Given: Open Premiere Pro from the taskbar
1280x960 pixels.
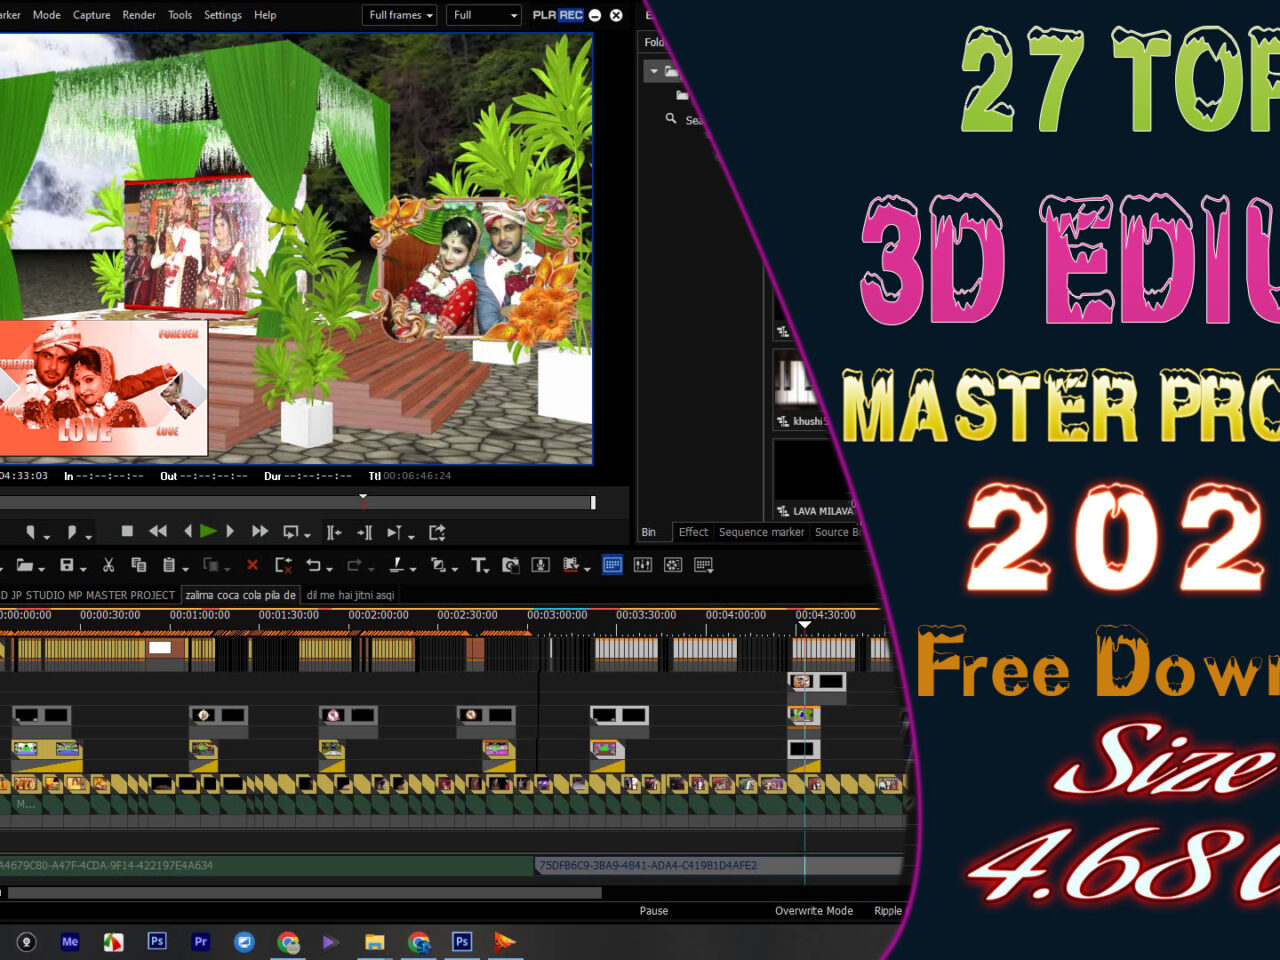Looking at the screenshot, I should pos(201,941).
